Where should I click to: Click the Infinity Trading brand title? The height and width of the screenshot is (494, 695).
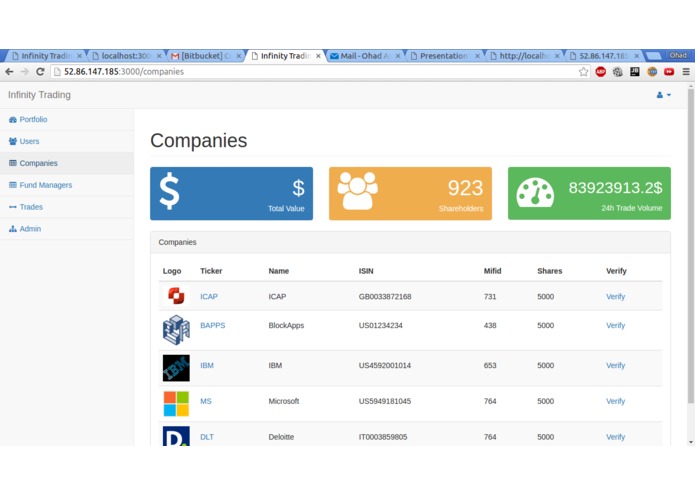click(39, 95)
